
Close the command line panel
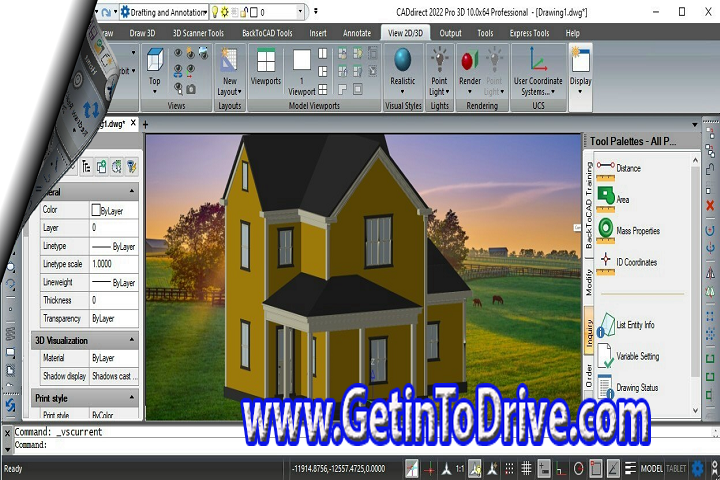[x=7, y=433]
